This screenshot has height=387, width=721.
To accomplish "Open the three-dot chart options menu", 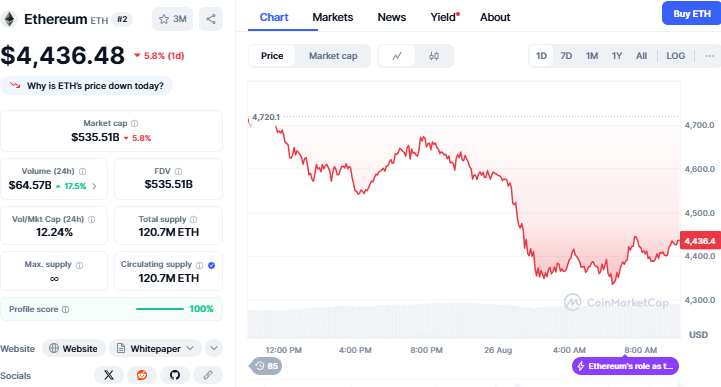I will click(x=710, y=56).
